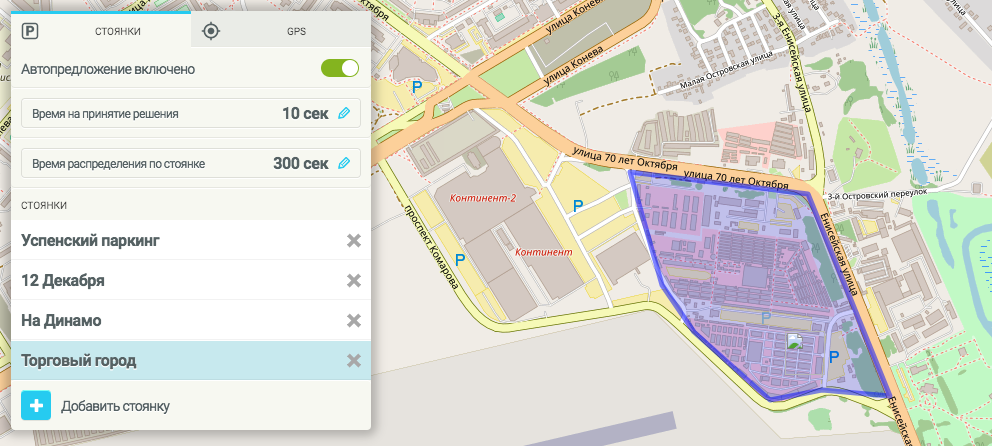This screenshot has width=992, height=446.
Task: Remove На Динамо parking with X
Action: tap(353, 321)
